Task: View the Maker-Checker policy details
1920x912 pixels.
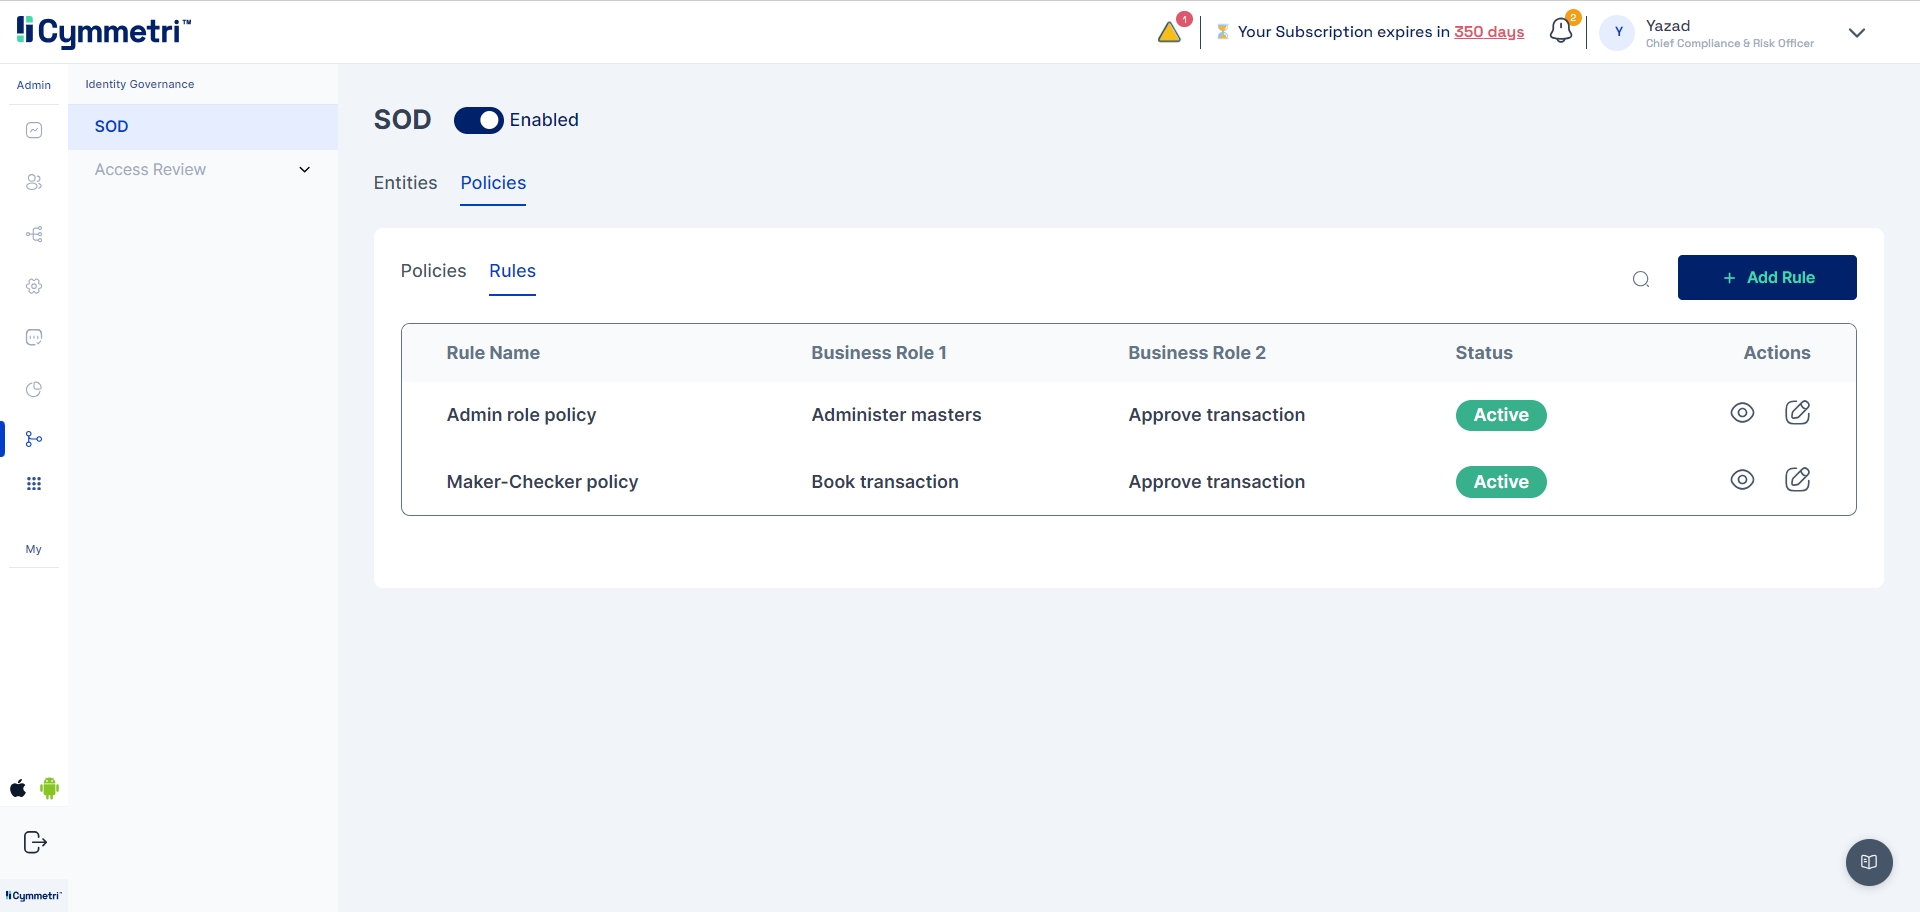Action: 1742,480
